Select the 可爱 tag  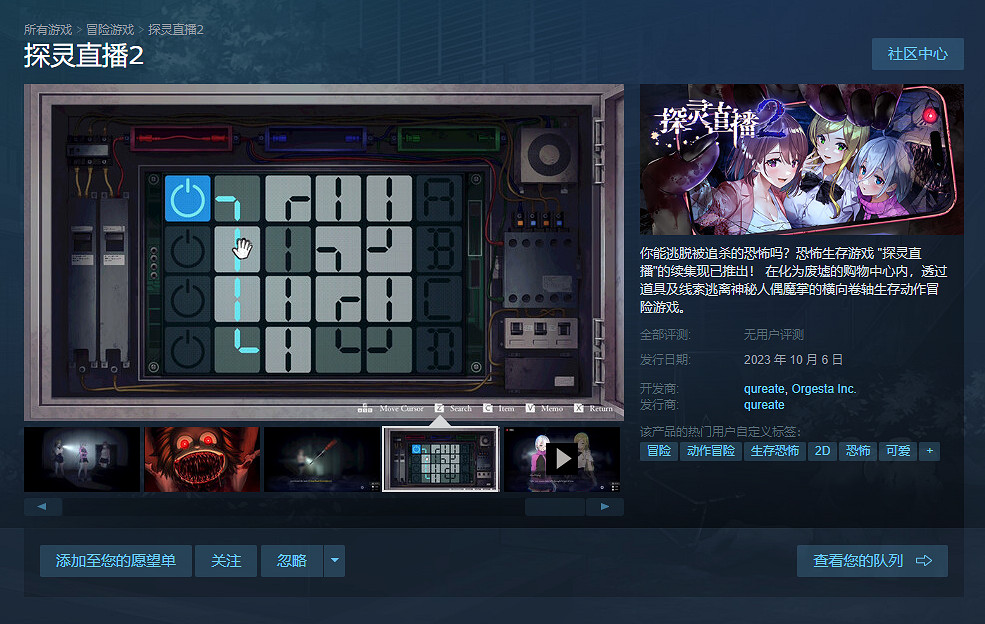click(897, 451)
